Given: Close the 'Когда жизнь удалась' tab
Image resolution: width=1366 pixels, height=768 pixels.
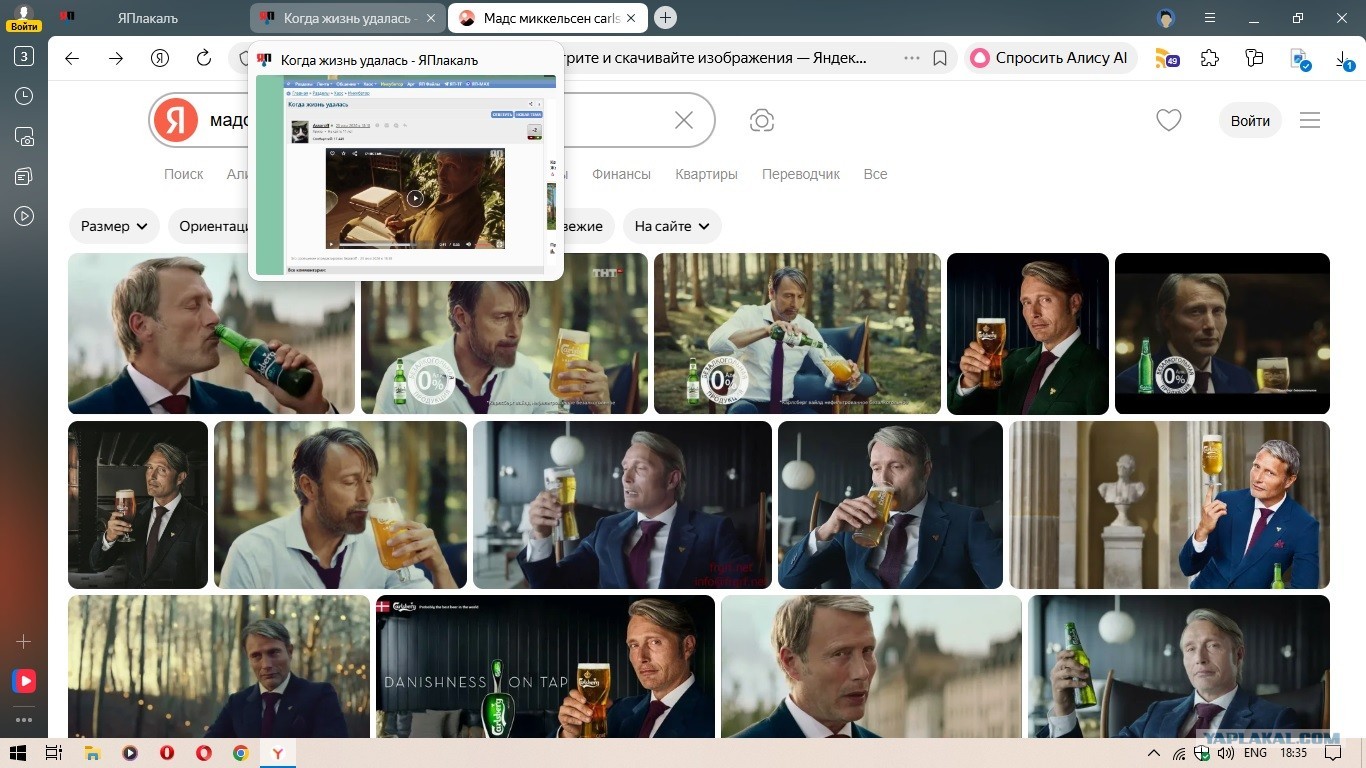Looking at the screenshot, I should coord(431,18).
